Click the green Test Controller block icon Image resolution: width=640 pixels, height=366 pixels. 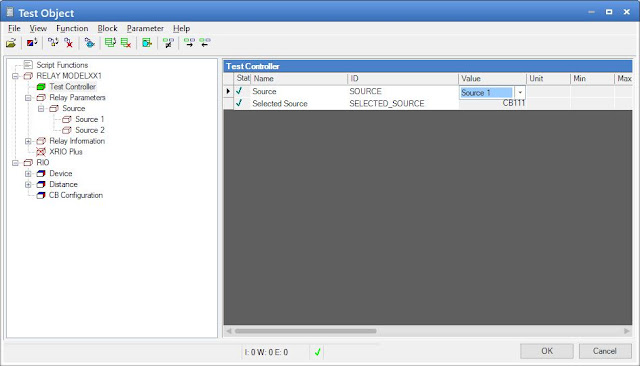(41, 87)
